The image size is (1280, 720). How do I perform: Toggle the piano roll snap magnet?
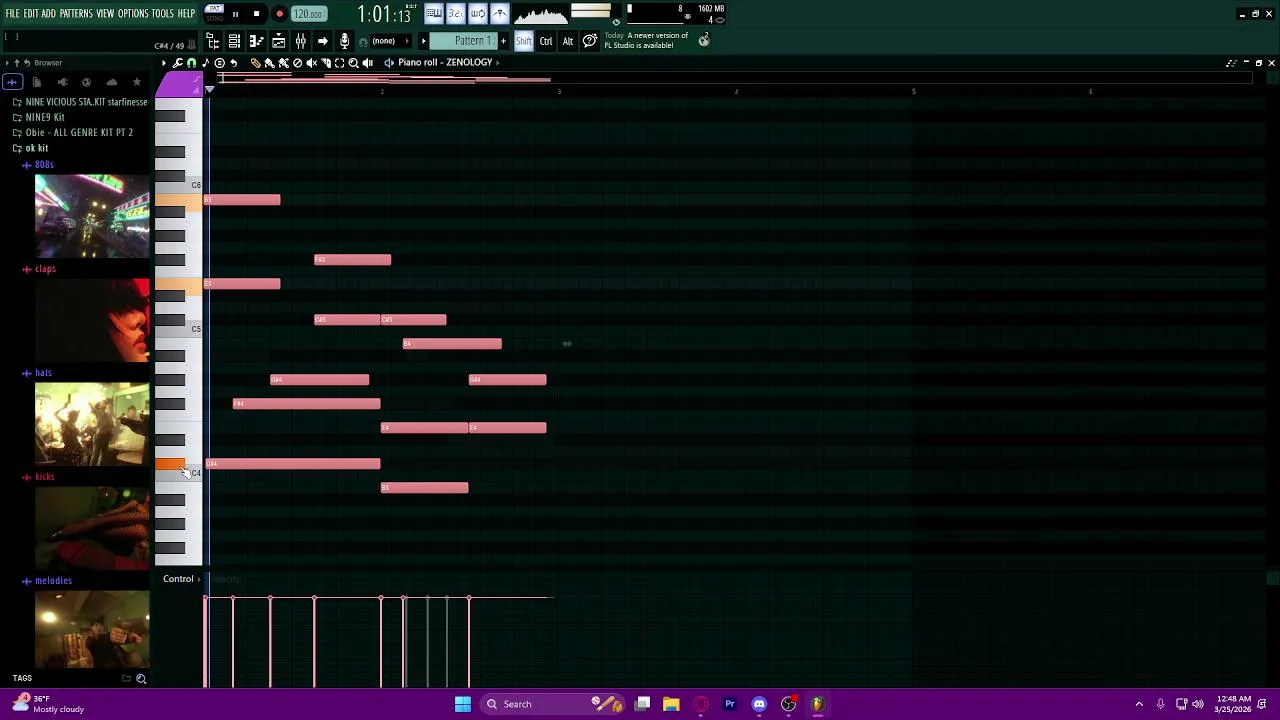(191, 63)
